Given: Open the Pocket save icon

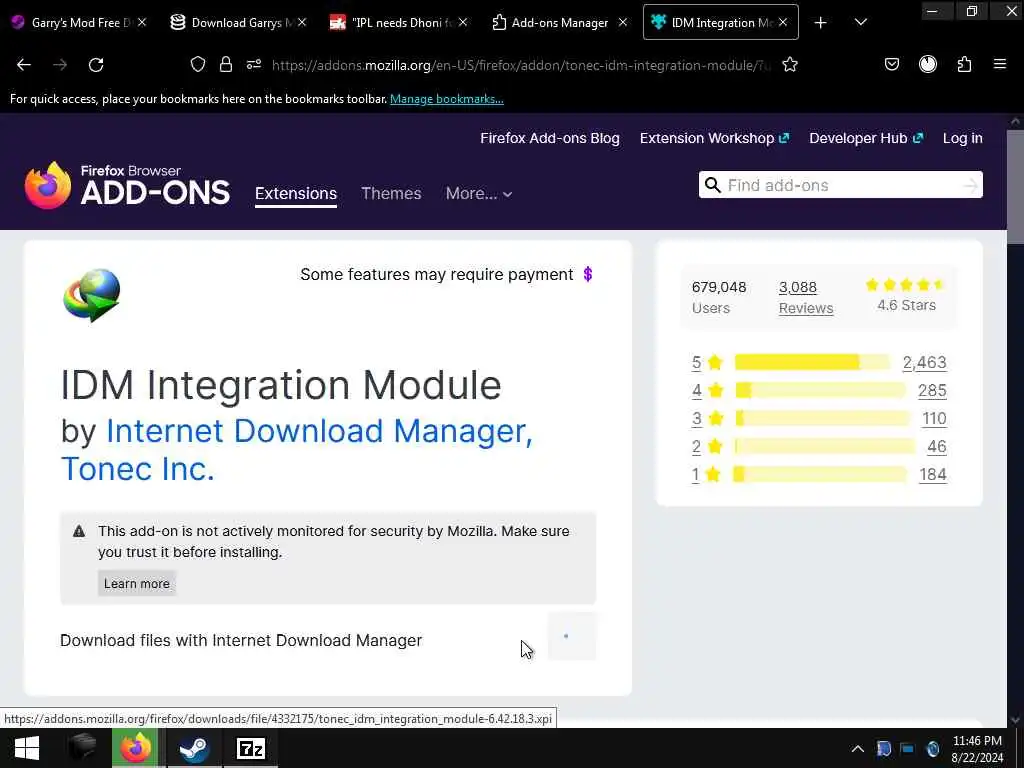Looking at the screenshot, I should pos(891,64).
